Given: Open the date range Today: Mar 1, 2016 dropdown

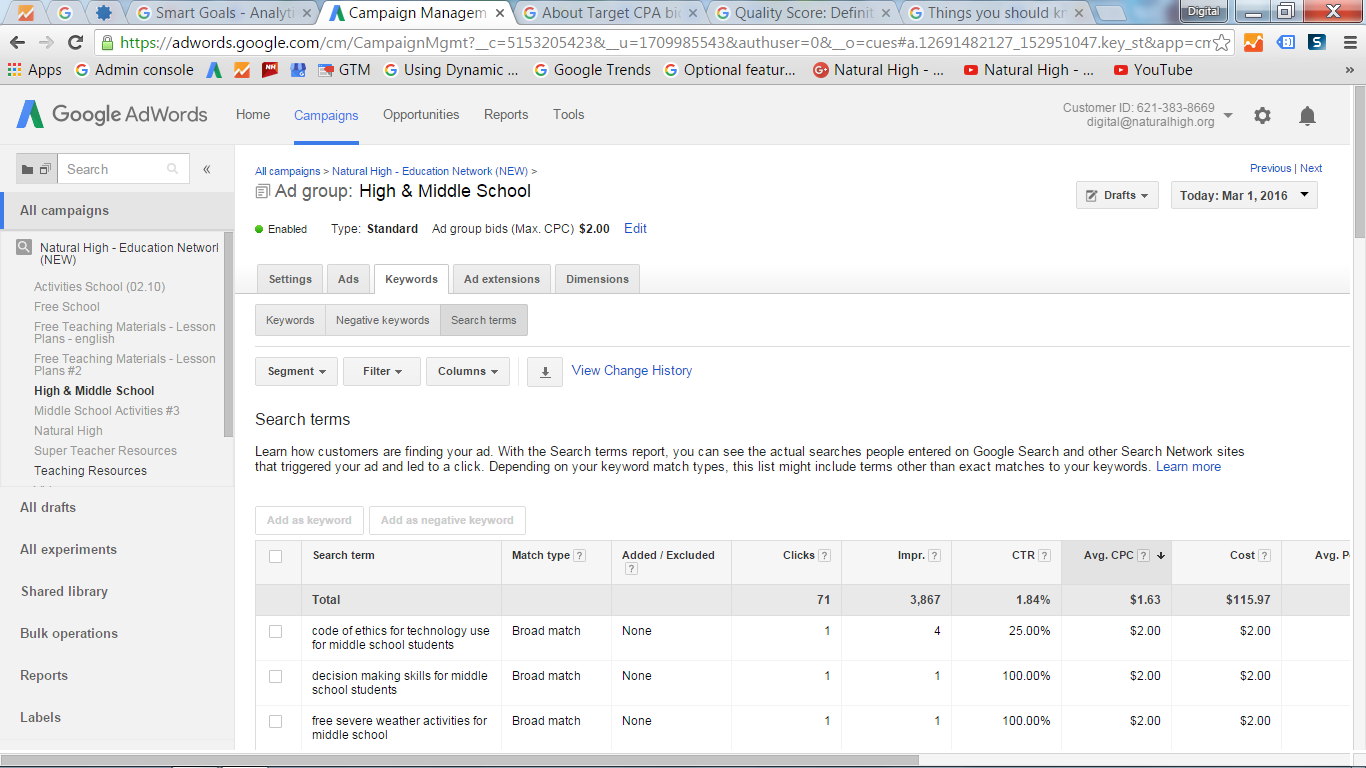Looking at the screenshot, I should (x=1244, y=195).
